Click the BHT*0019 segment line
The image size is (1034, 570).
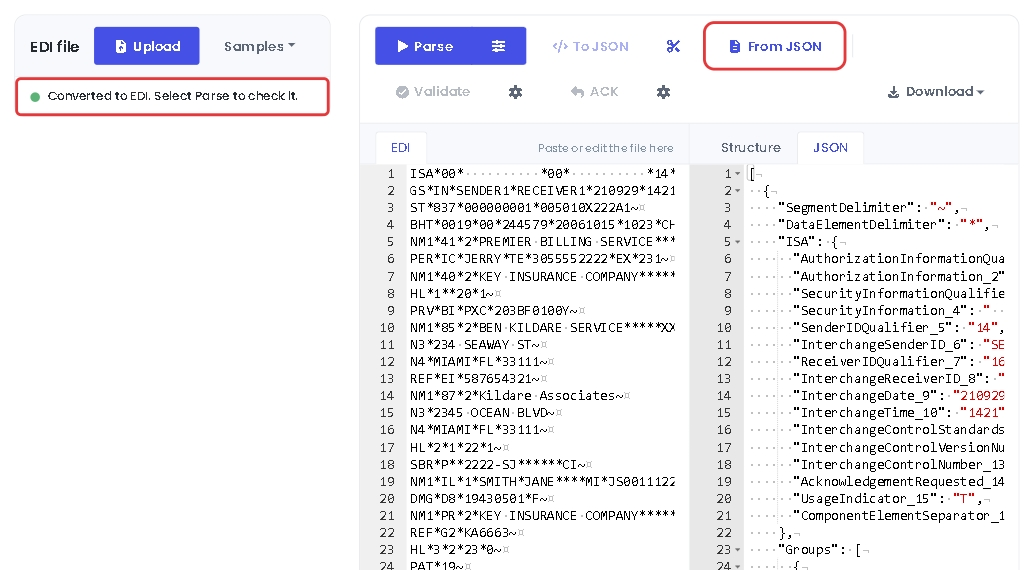[542, 225]
